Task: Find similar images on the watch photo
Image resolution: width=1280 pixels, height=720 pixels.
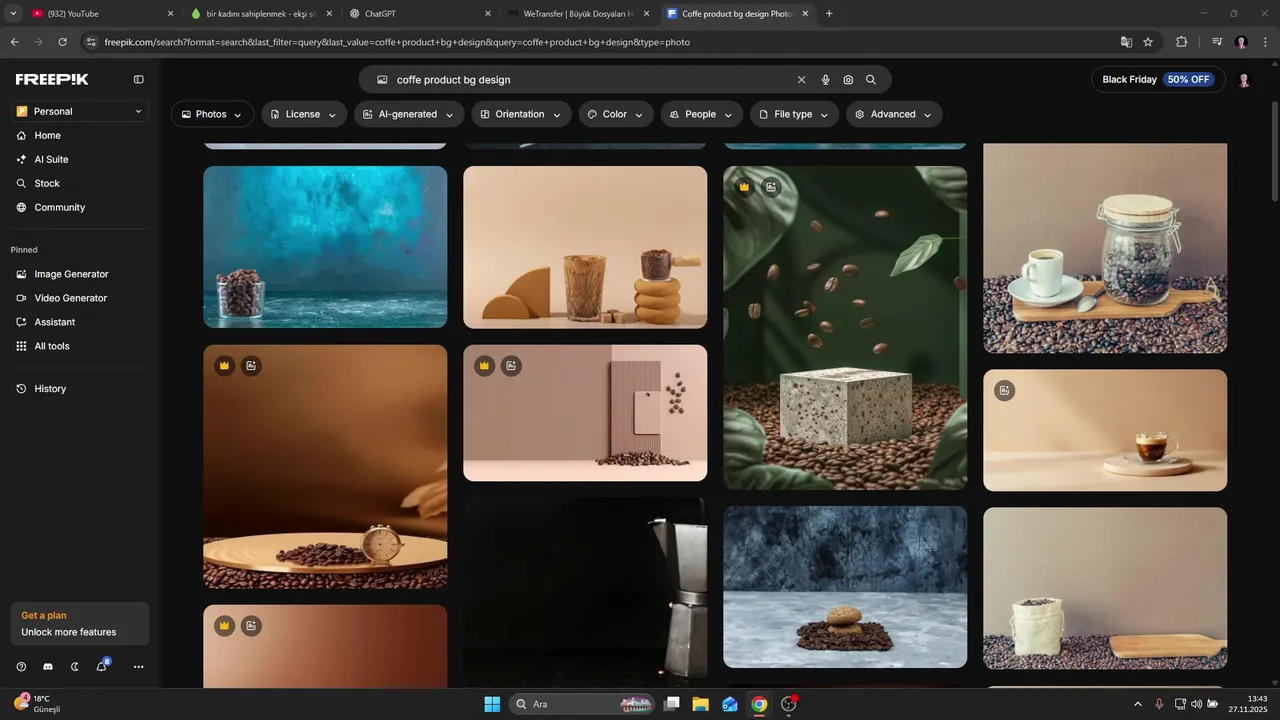Action: tap(251, 366)
